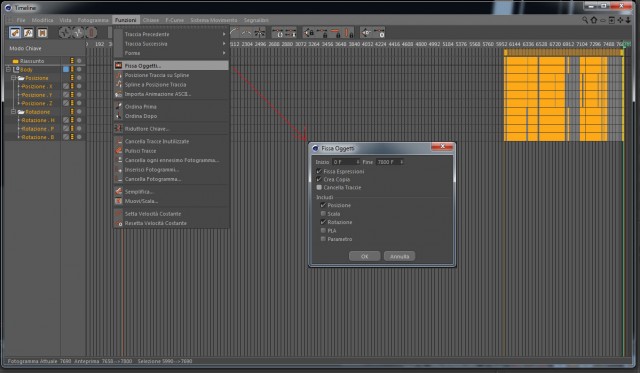This screenshot has height=373, width=640.
Task: Toggle the dot on the Riassunto row
Action: tap(79, 61)
